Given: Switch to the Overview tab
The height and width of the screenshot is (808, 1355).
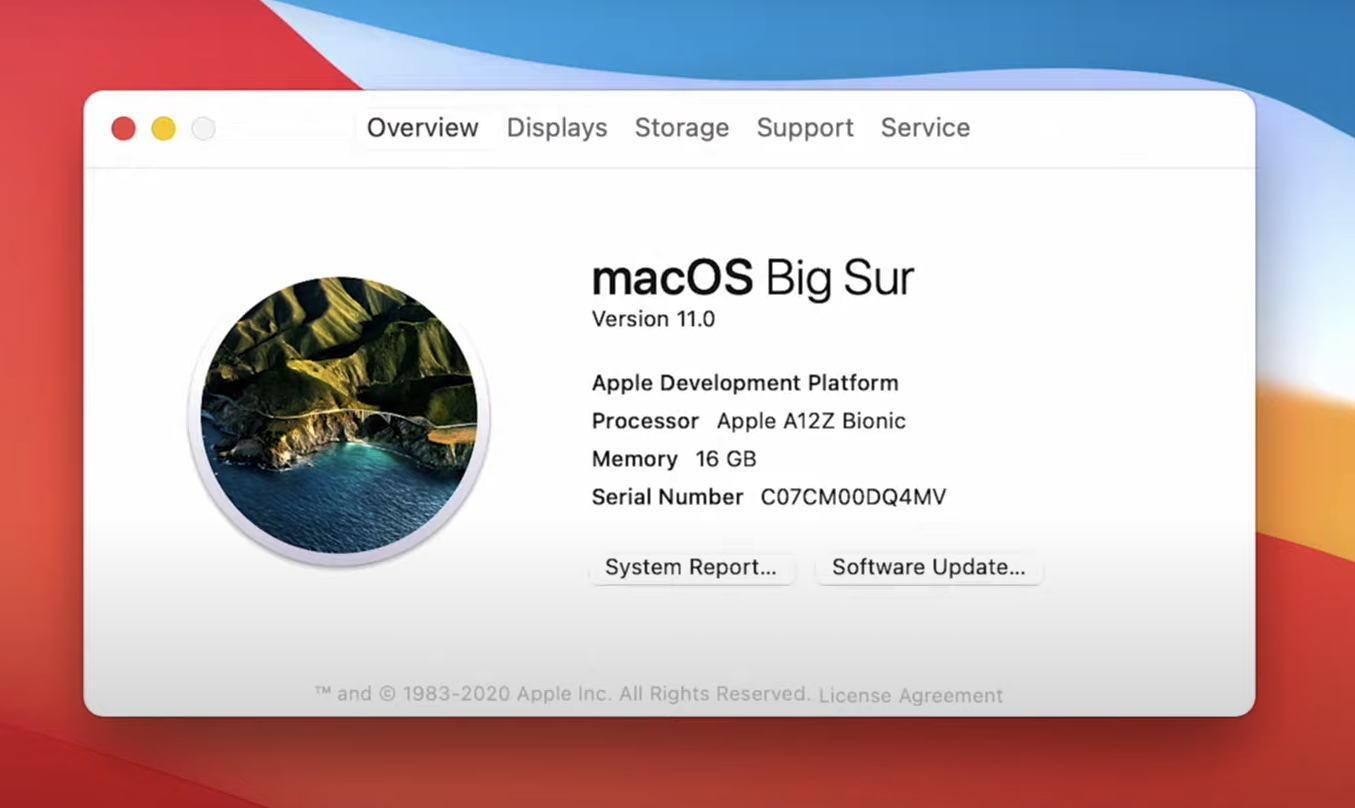Looking at the screenshot, I should [422, 128].
